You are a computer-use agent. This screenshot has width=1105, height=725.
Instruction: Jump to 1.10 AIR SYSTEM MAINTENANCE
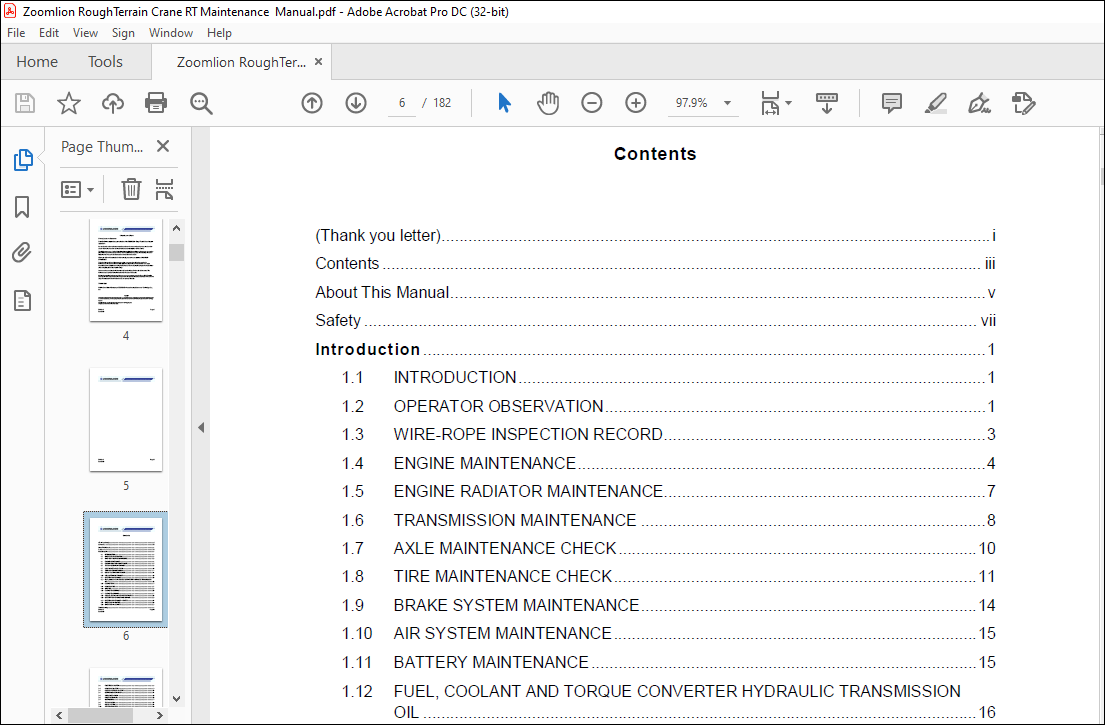(x=668, y=633)
